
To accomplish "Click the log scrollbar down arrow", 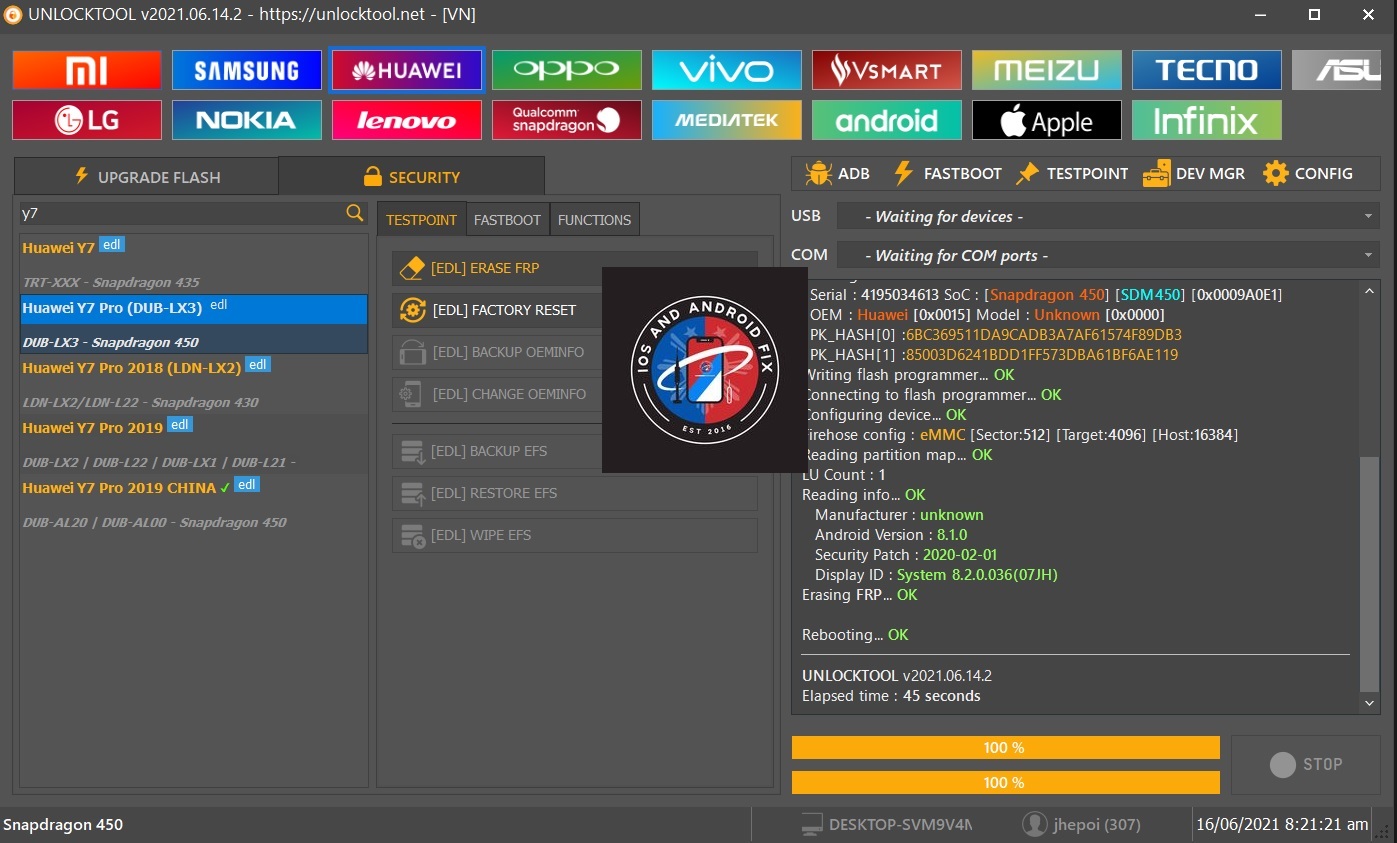I will click(1370, 704).
